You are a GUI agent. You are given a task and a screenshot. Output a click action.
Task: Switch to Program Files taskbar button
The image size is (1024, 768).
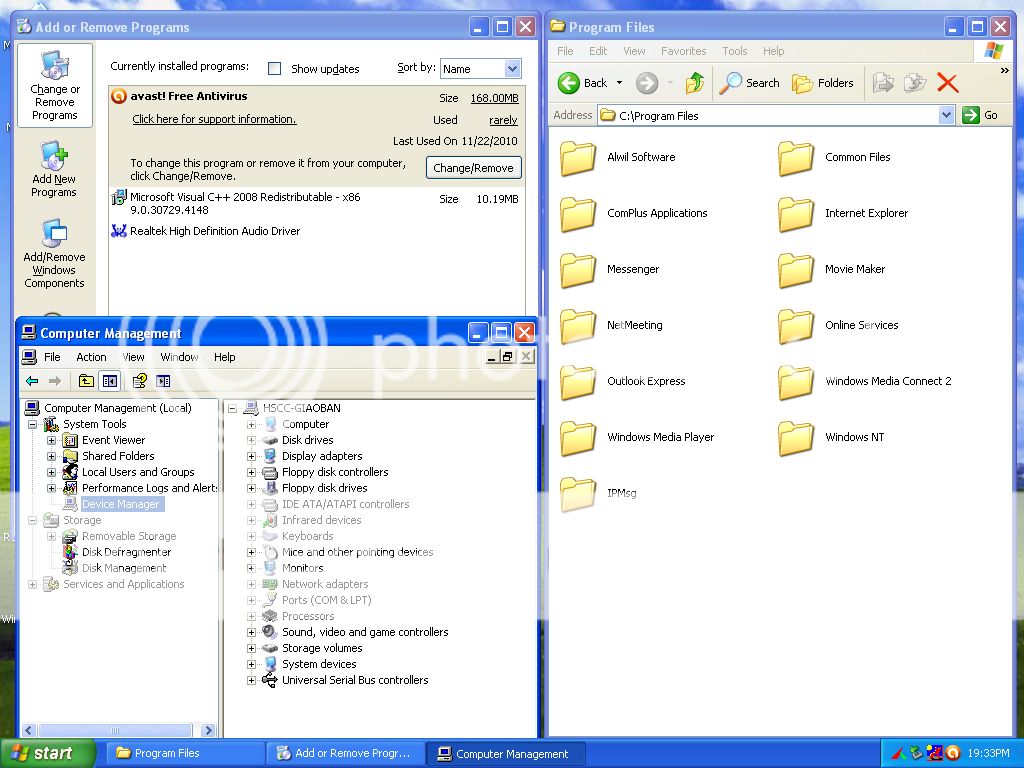(x=184, y=754)
